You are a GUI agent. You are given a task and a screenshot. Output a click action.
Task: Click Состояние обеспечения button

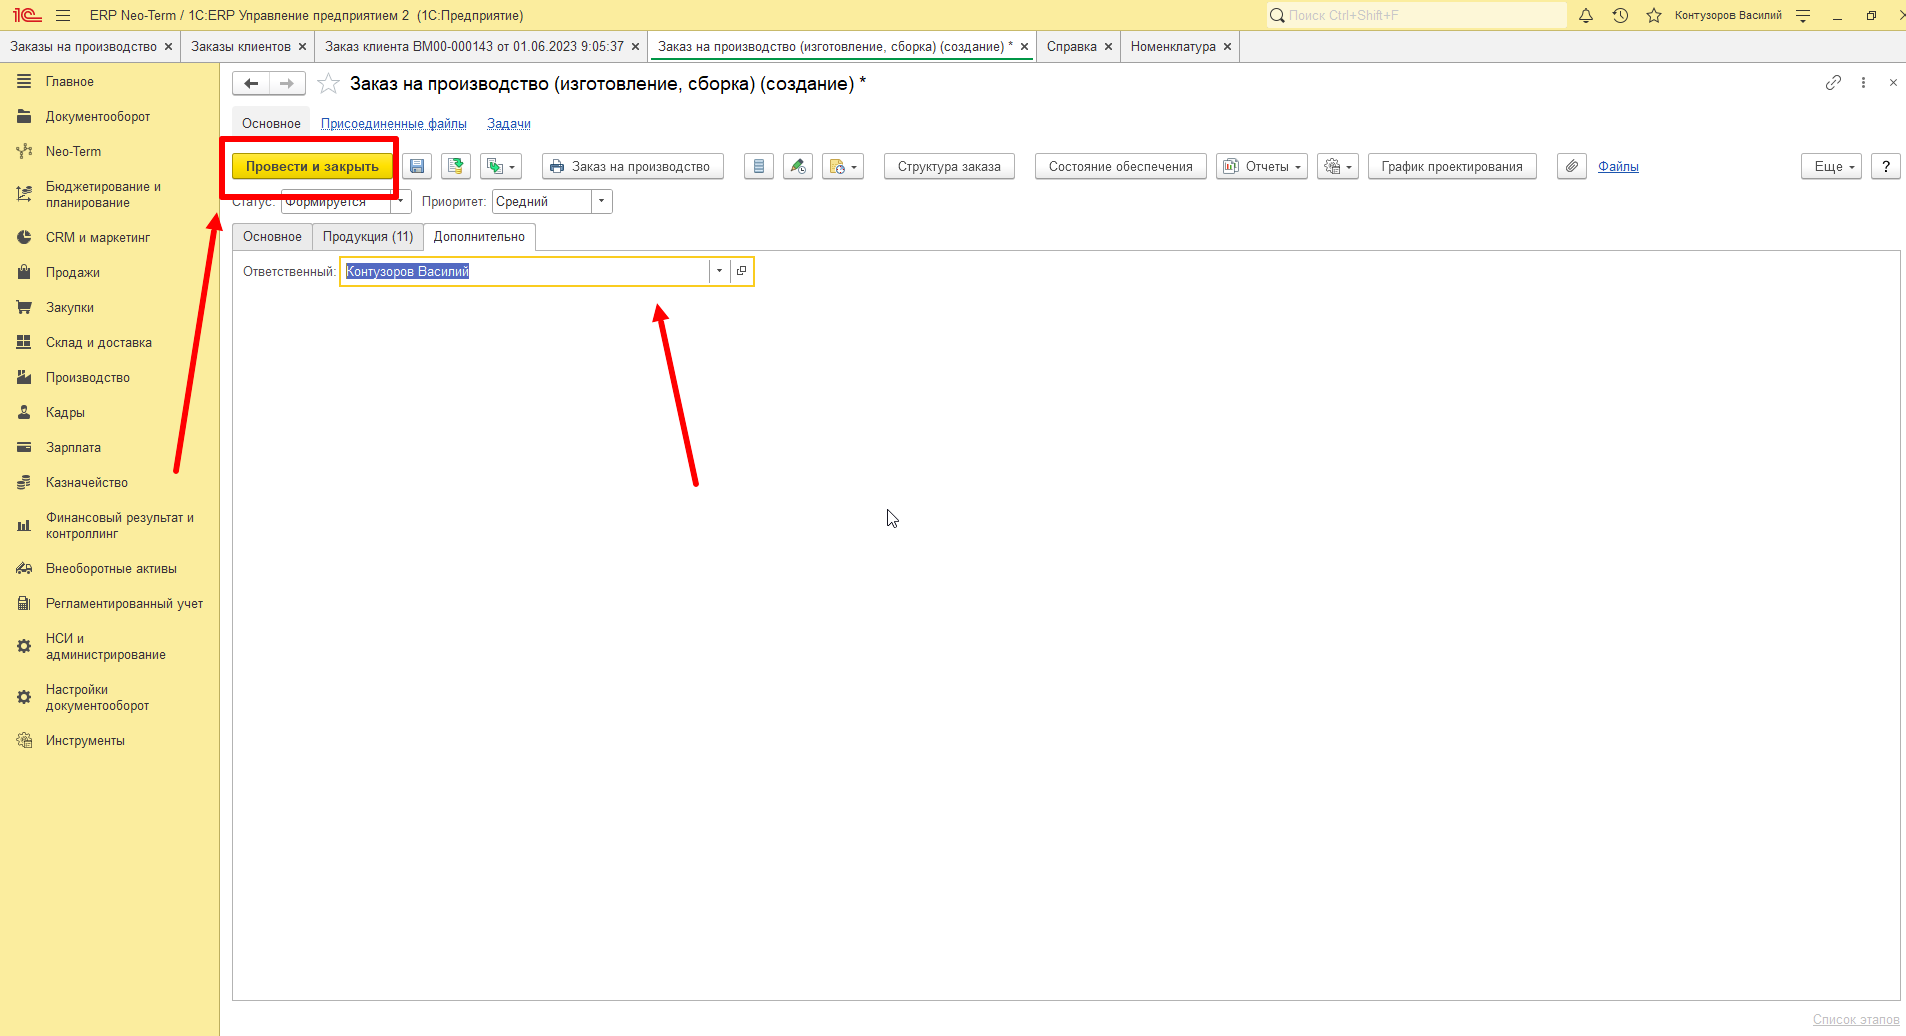tap(1120, 166)
